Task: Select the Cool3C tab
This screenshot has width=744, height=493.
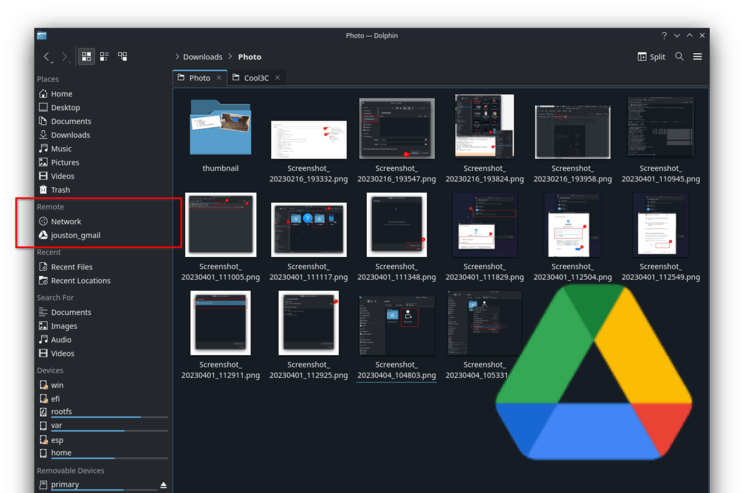Action: pyautogui.click(x=248, y=78)
